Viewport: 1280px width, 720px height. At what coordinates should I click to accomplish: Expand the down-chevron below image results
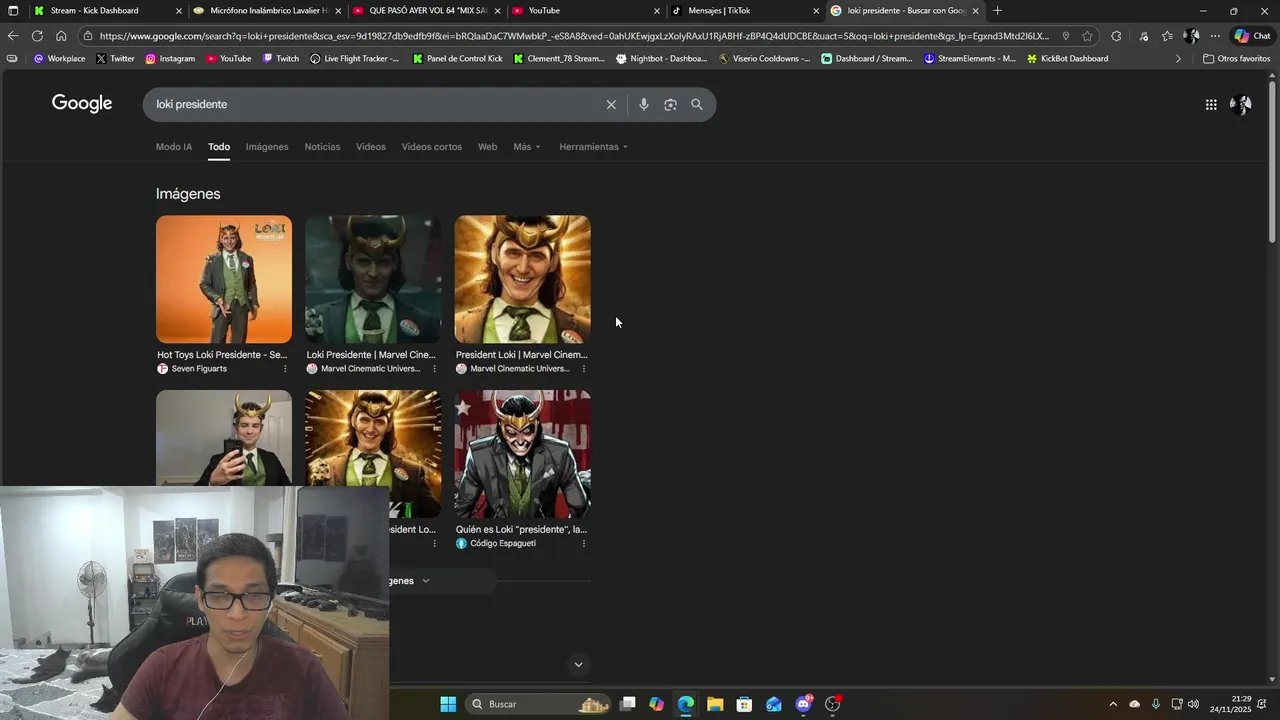(x=578, y=665)
